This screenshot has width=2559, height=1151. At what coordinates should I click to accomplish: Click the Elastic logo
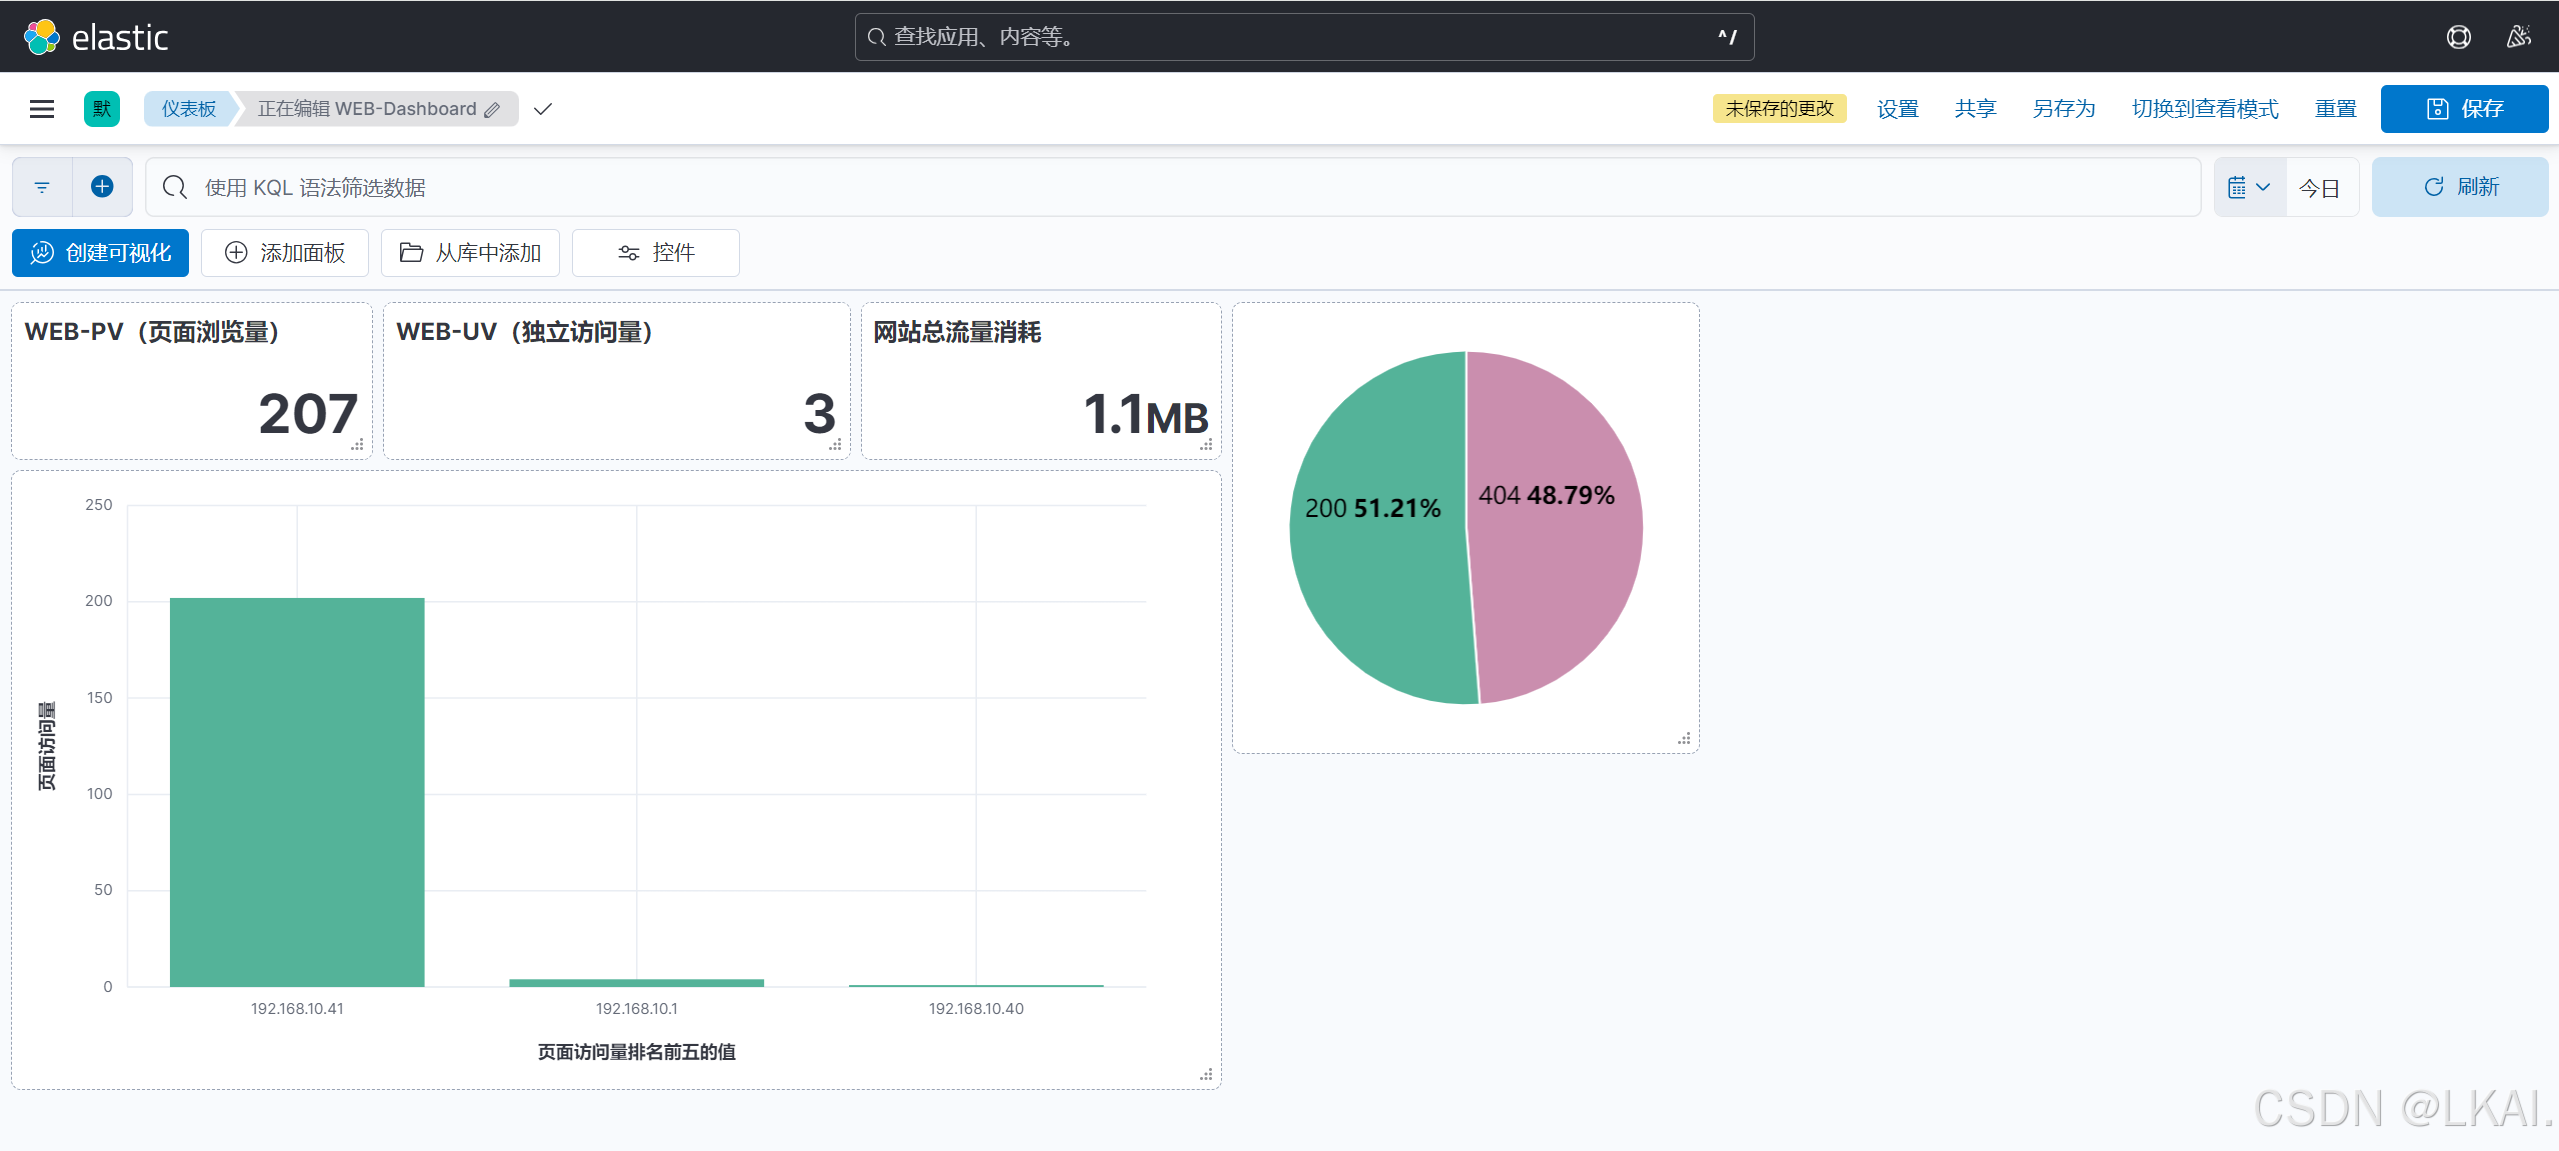tap(95, 37)
